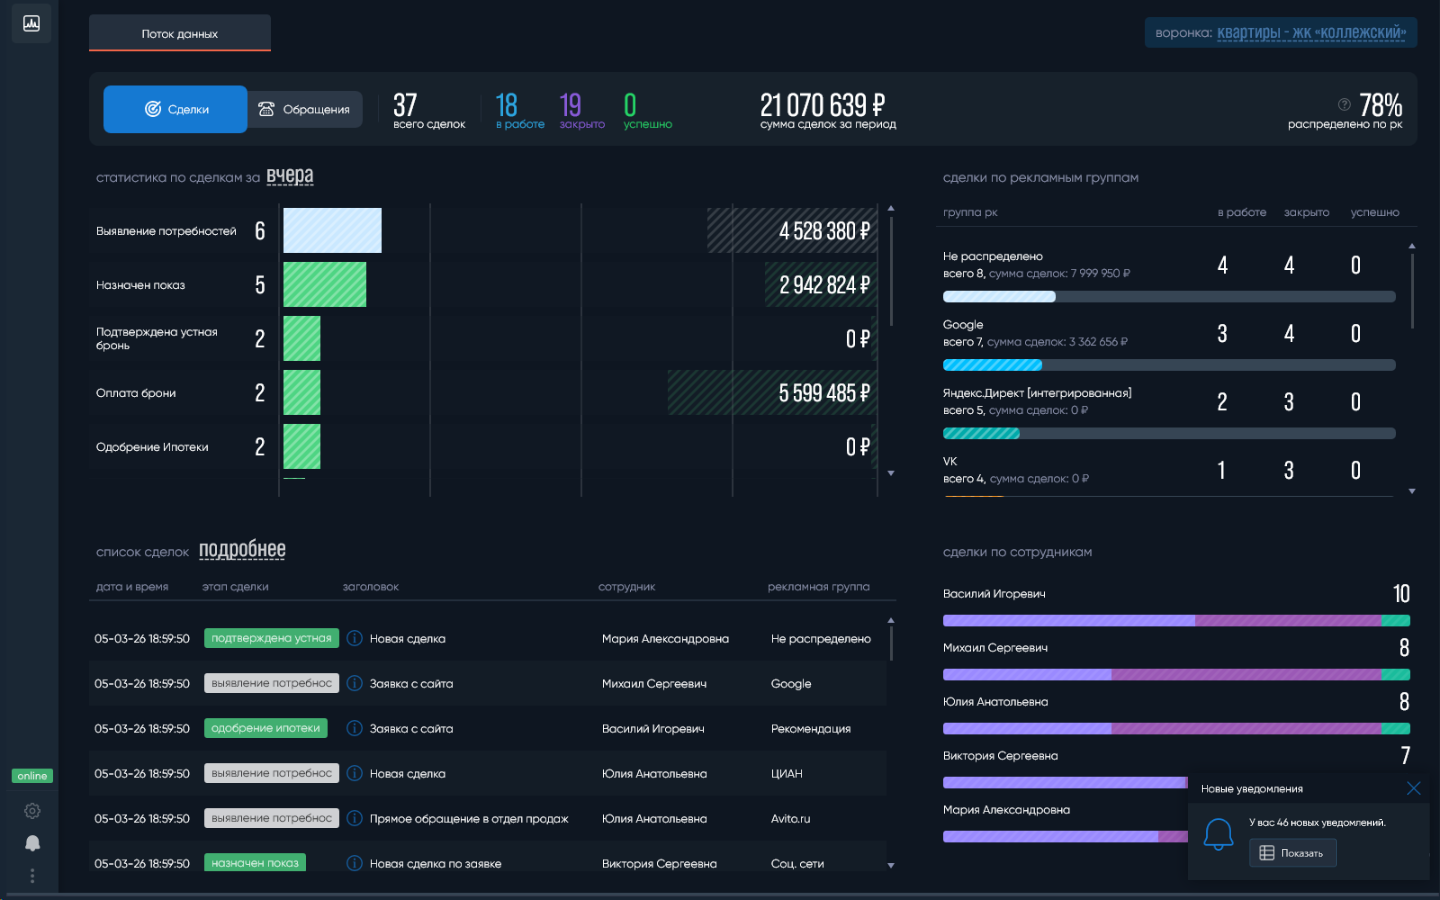1440x900 pixels.
Task: Switch to the Обращения view
Action: [x=305, y=109]
